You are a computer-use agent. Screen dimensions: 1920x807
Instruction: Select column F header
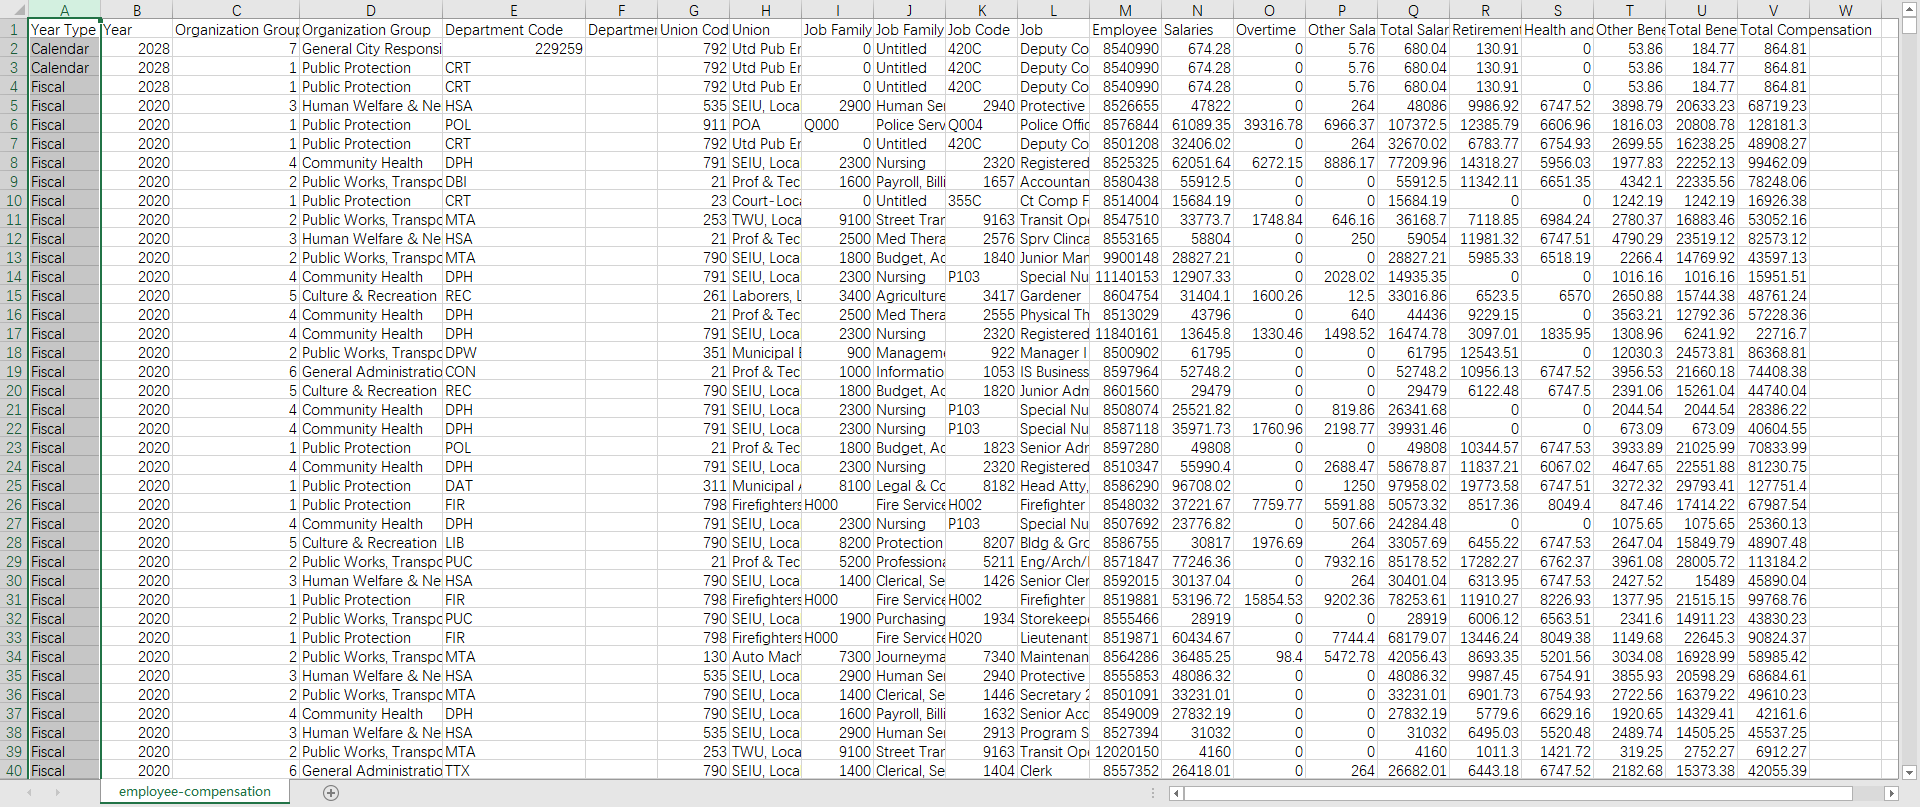622,10
